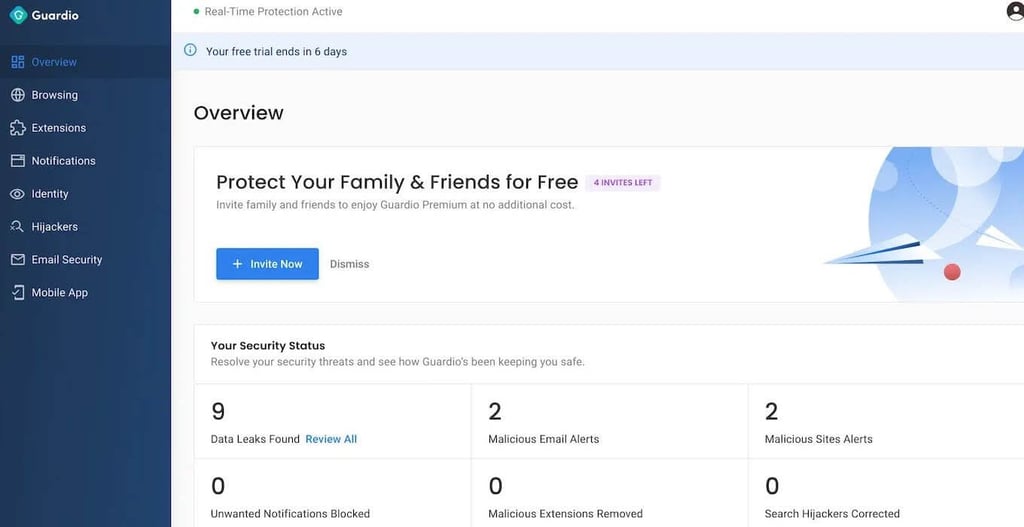Click 'Your Security Status' heading
Viewport: 1024px width, 527px height.
click(x=268, y=345)
